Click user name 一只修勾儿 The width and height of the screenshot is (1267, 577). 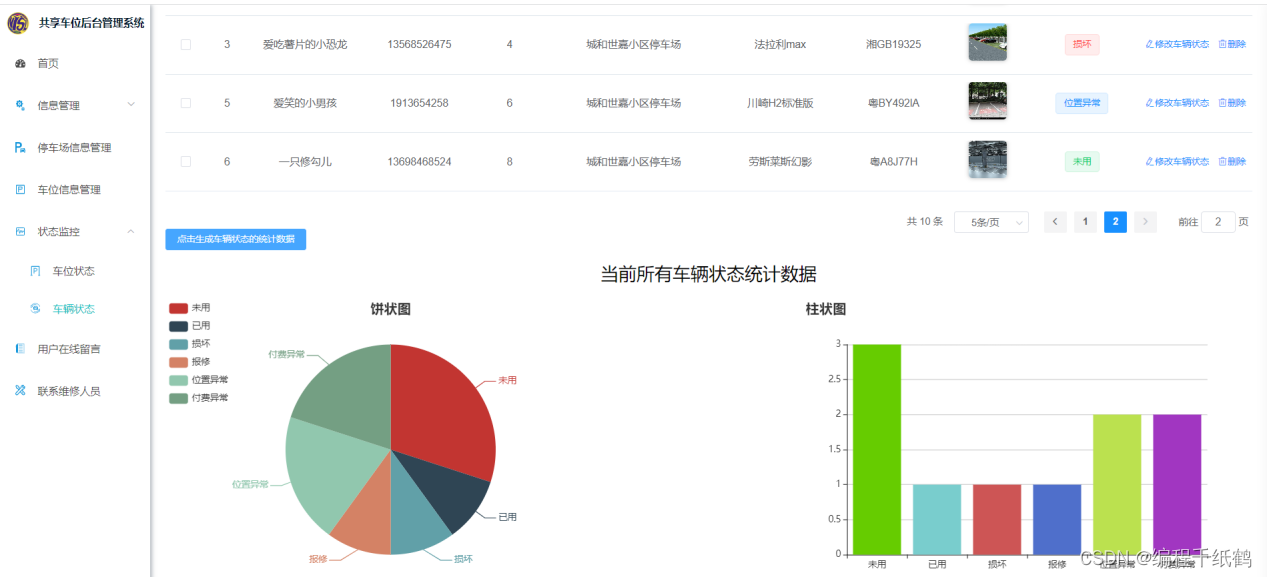click(305, 161)
